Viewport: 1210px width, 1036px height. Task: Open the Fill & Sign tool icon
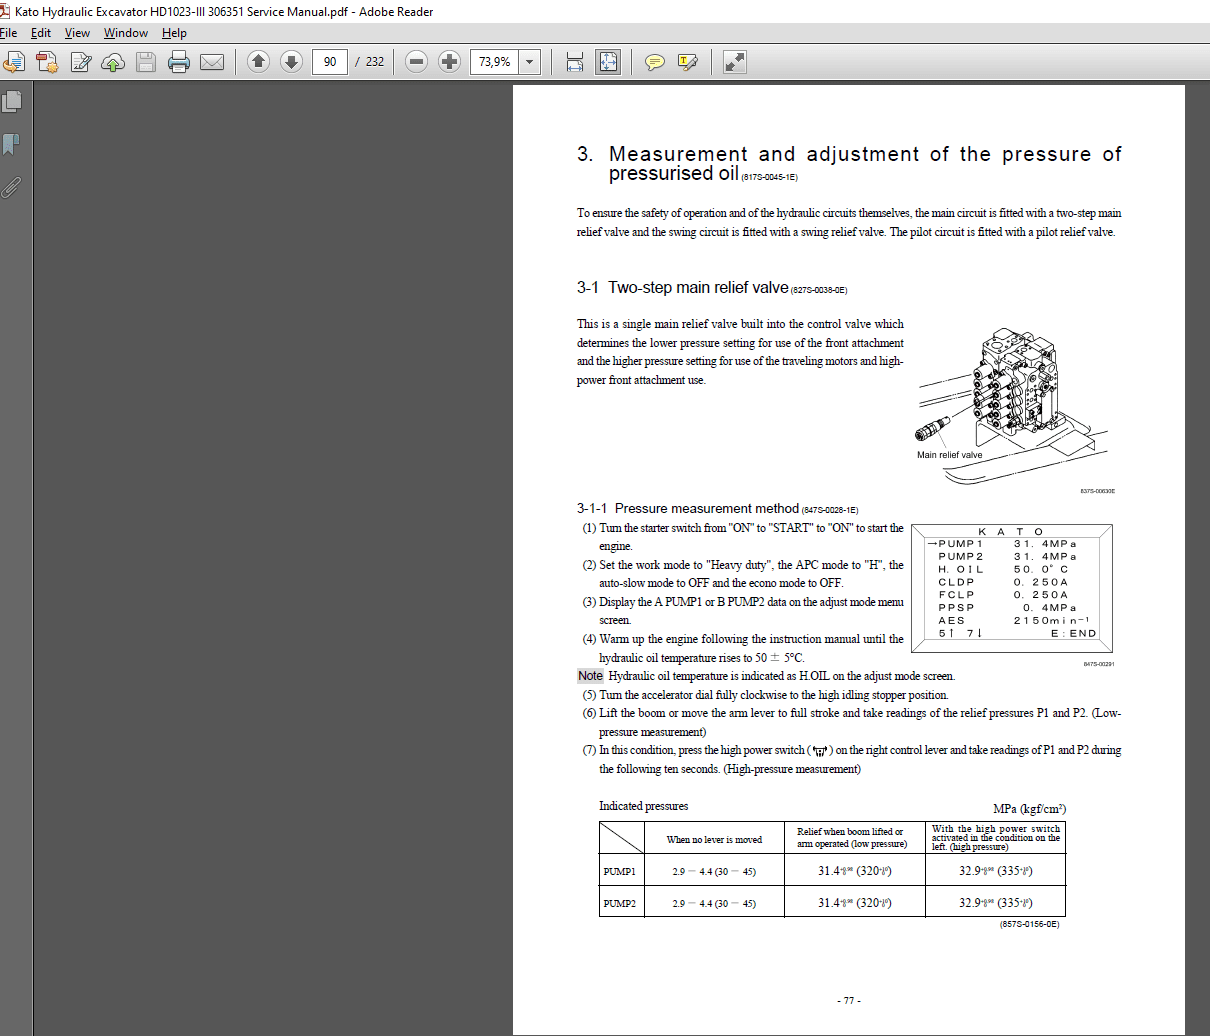(81, 61)
